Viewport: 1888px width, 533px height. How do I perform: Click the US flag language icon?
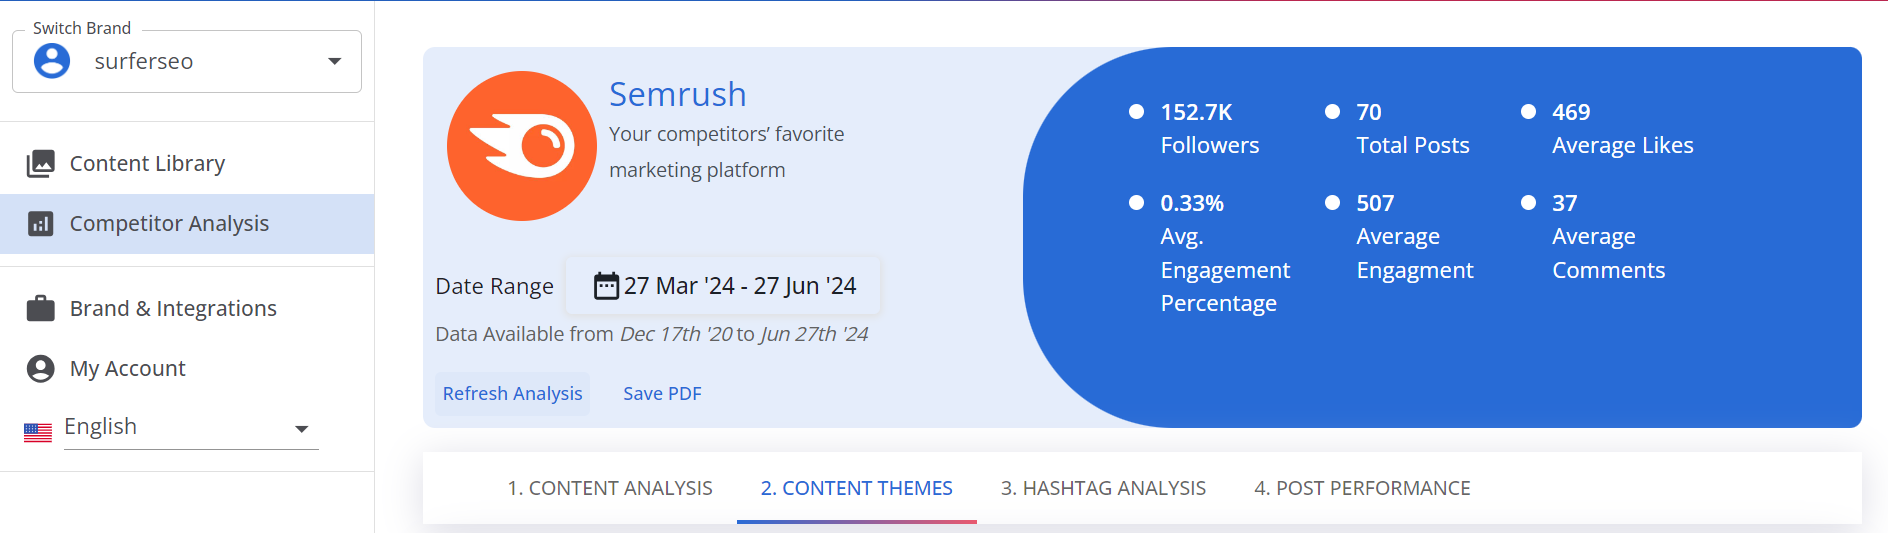[38, 432]
